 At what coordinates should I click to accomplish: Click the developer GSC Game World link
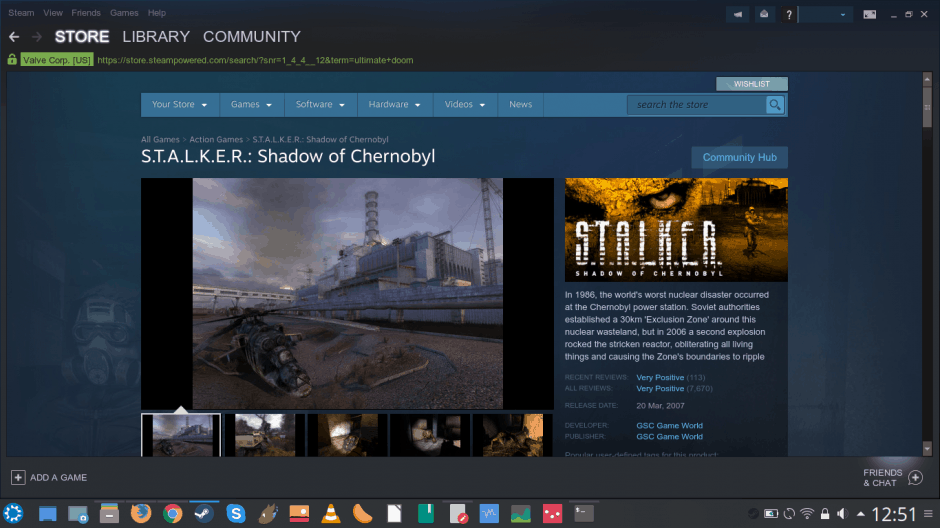coord(669,426)
